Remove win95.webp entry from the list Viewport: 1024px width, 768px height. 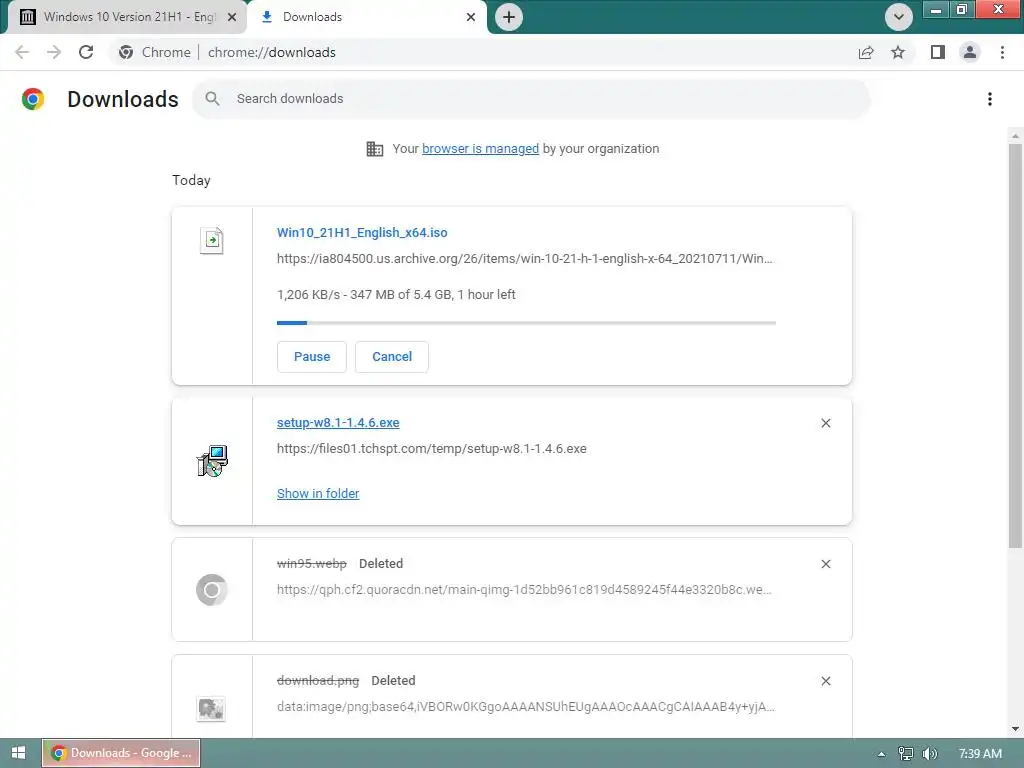coord(825,564)
